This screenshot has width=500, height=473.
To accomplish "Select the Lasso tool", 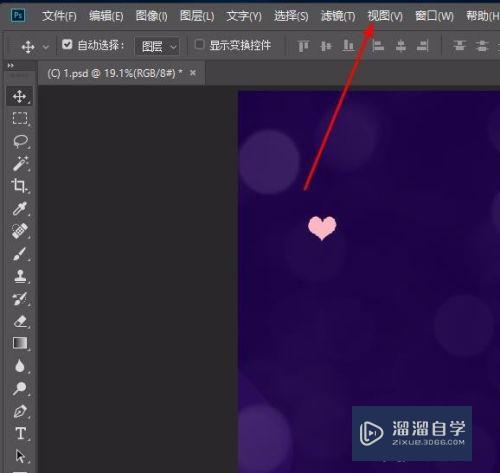I will coord(20,141).
